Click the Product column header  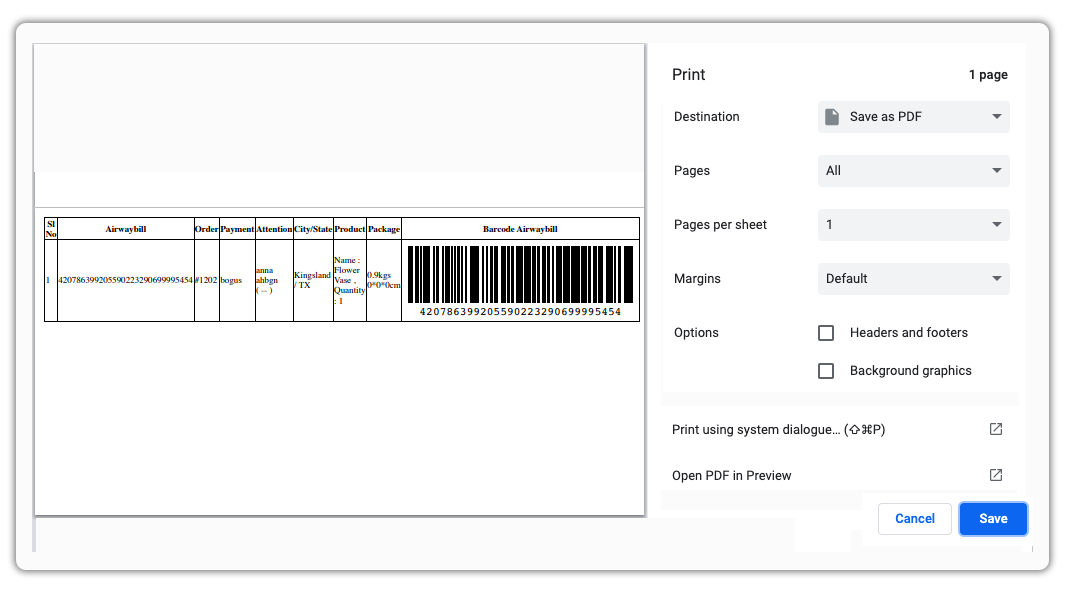pos(350,229)
